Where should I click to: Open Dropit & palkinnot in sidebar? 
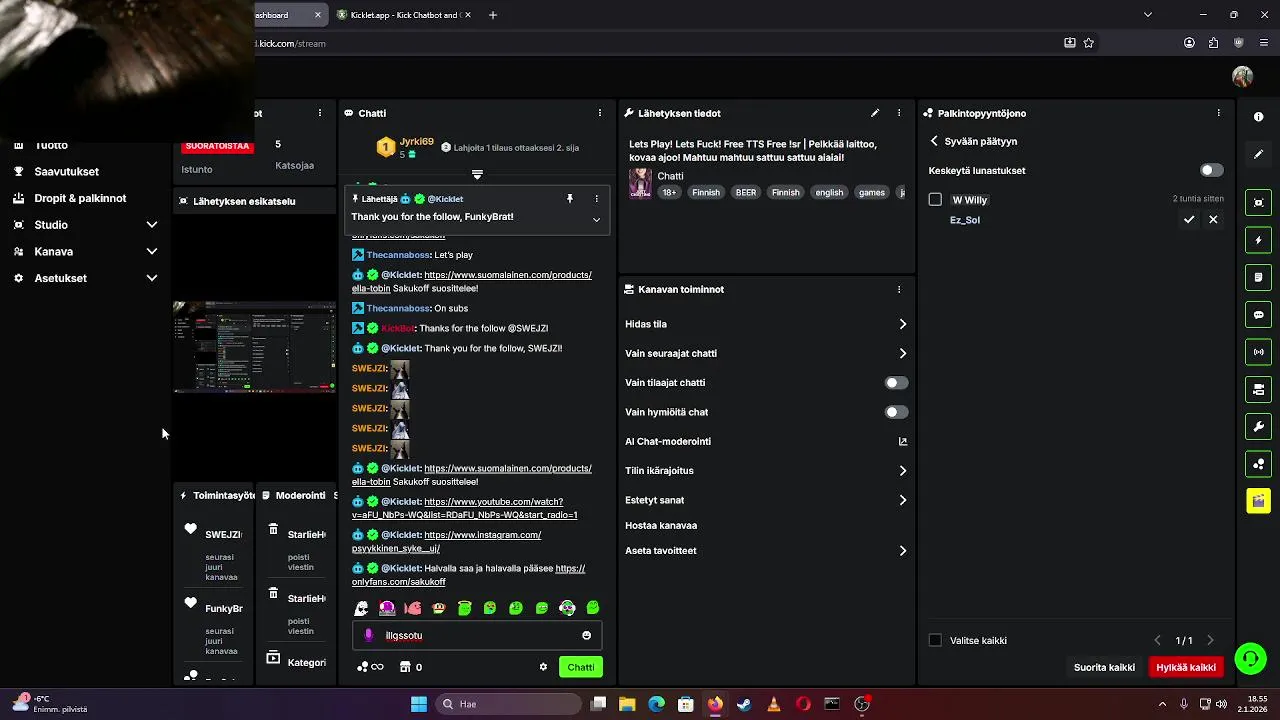[x=80, y=198]
